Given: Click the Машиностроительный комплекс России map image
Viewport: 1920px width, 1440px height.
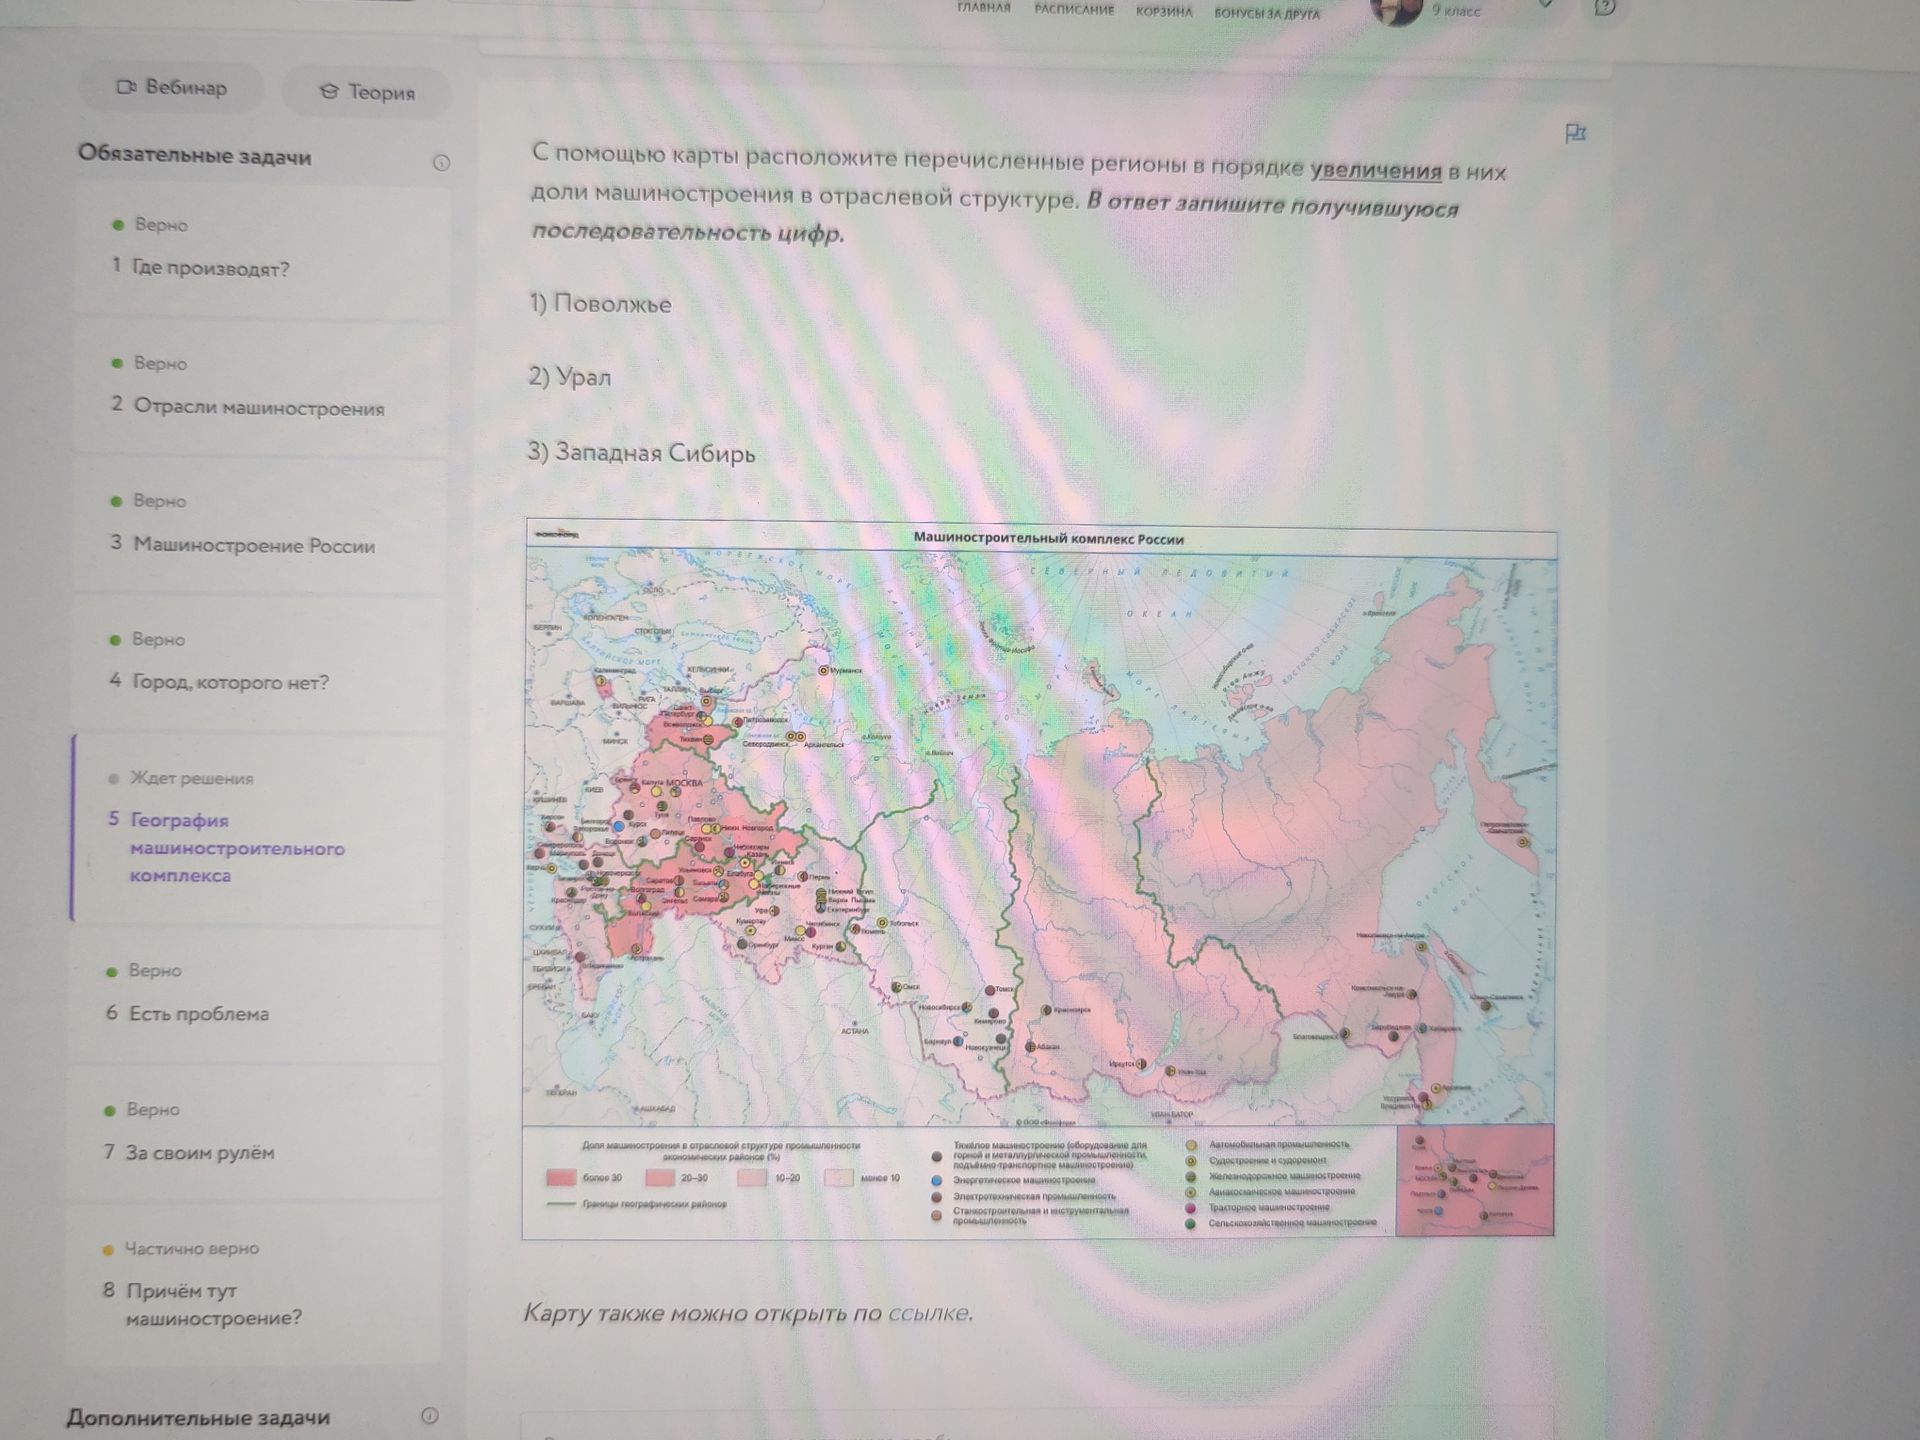Looking at the screenshot, I should (x=1040, y=880).
